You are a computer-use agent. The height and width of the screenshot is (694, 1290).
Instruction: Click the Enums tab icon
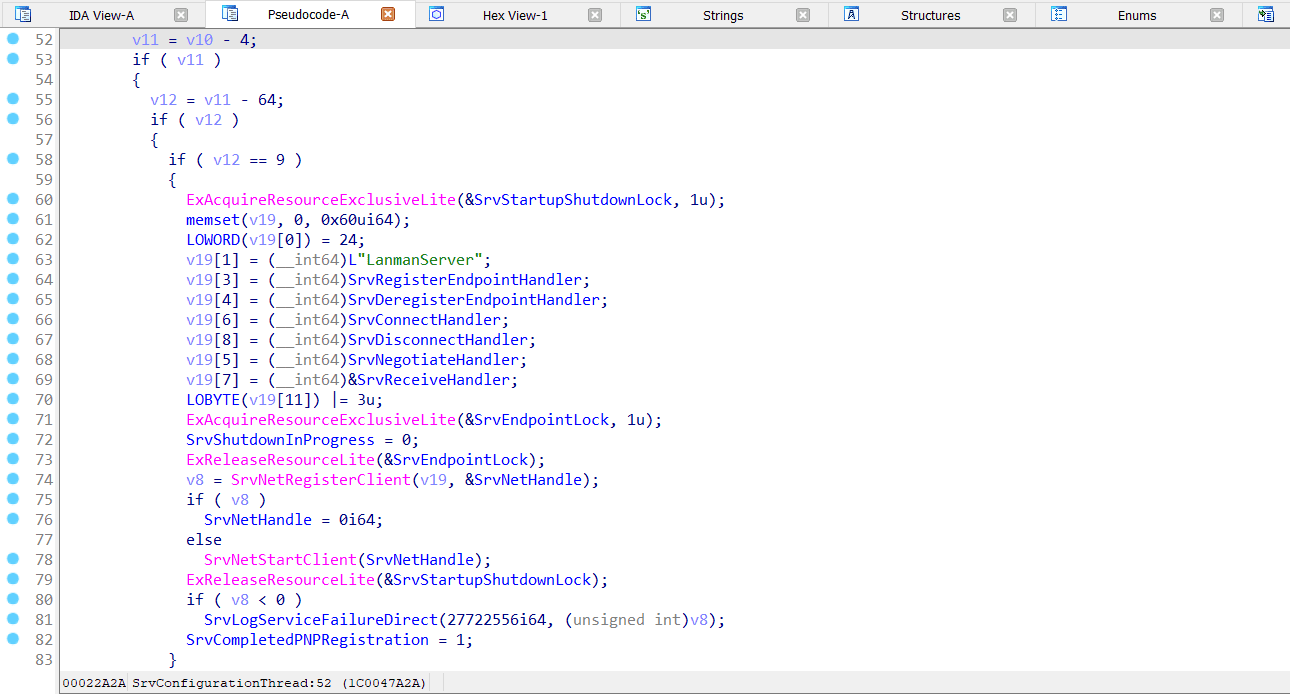(x=1059, y=15)
